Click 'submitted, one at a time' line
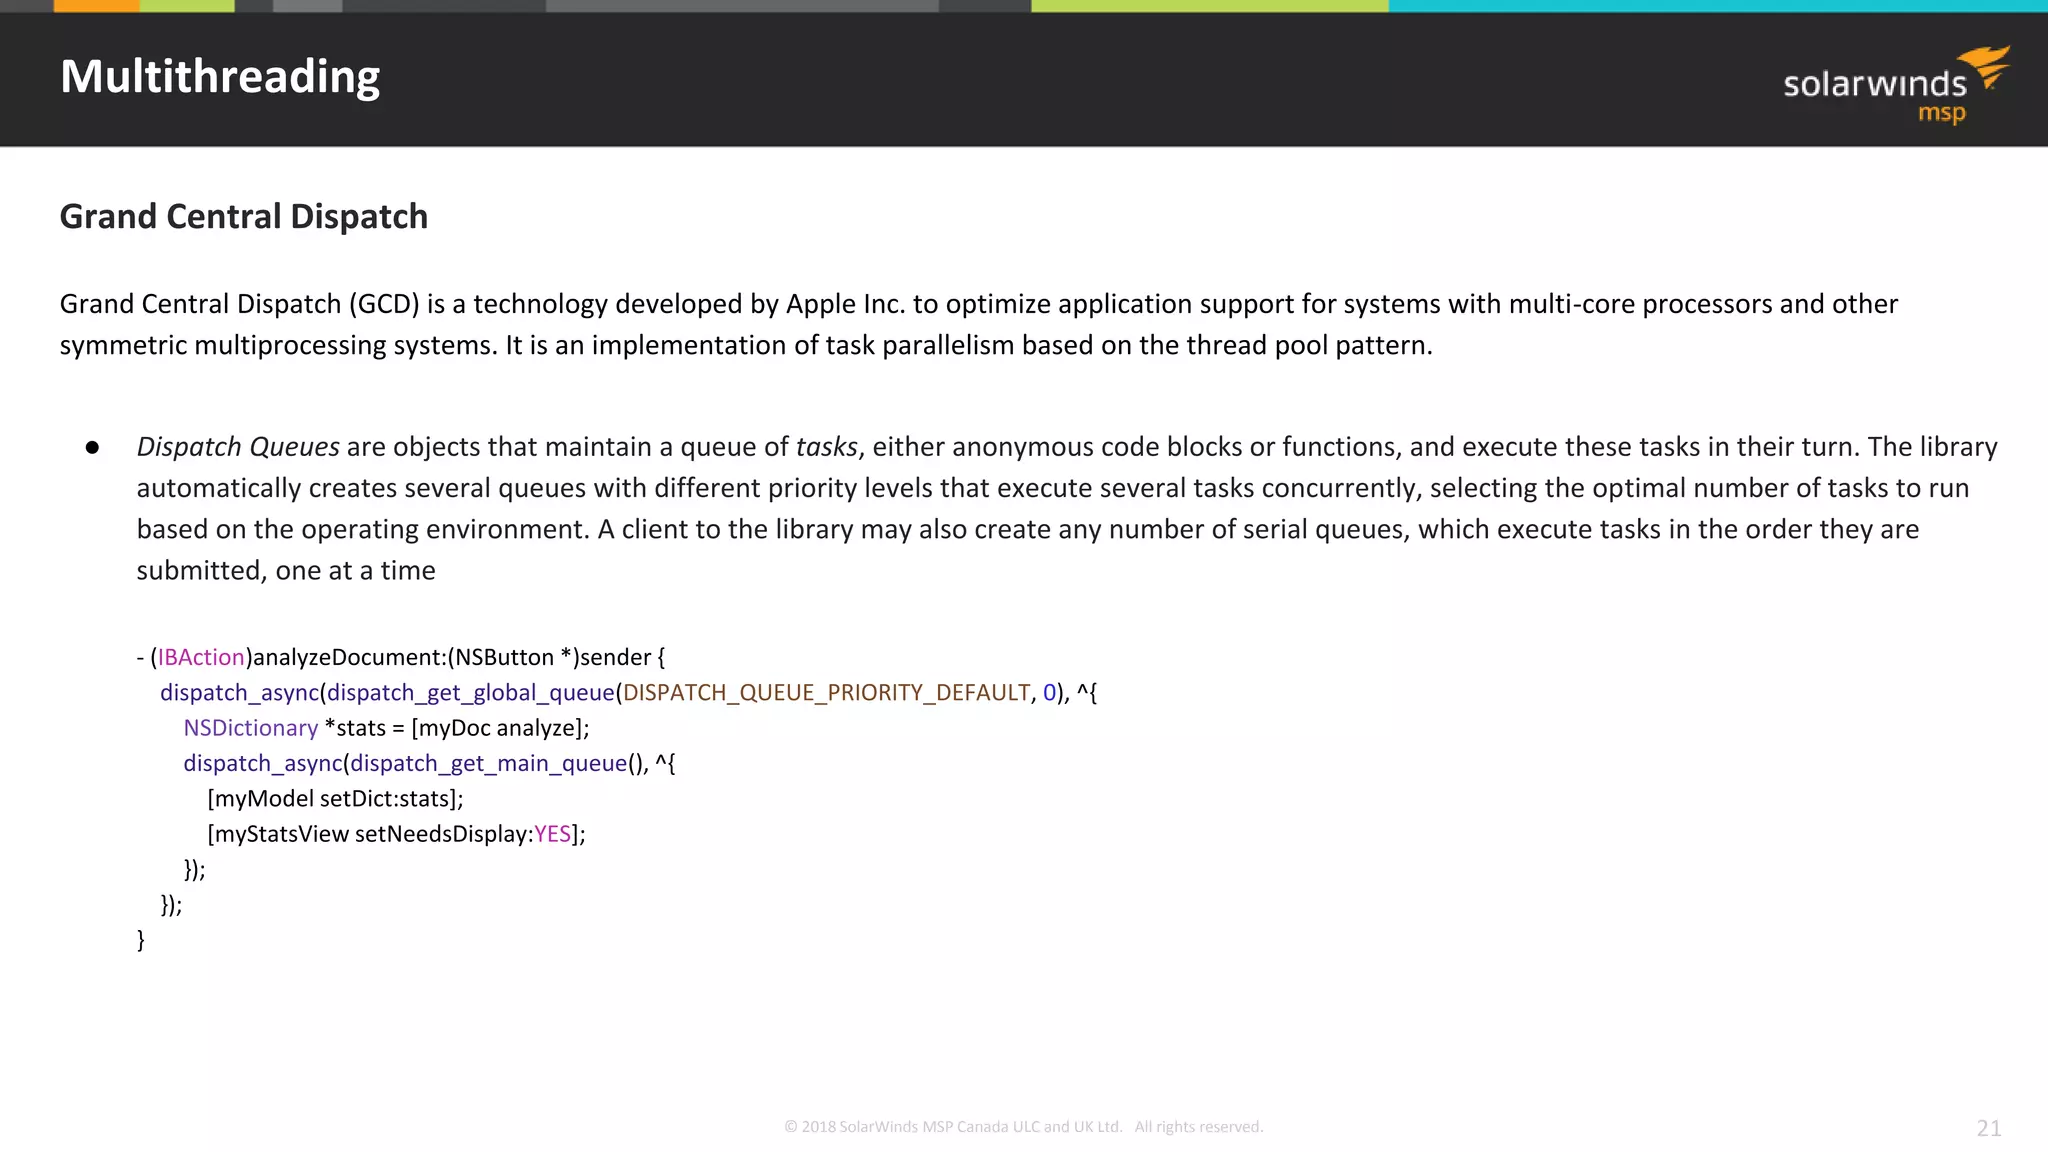The height and width of the screenshot is (1152, 2048). [286, 570]
